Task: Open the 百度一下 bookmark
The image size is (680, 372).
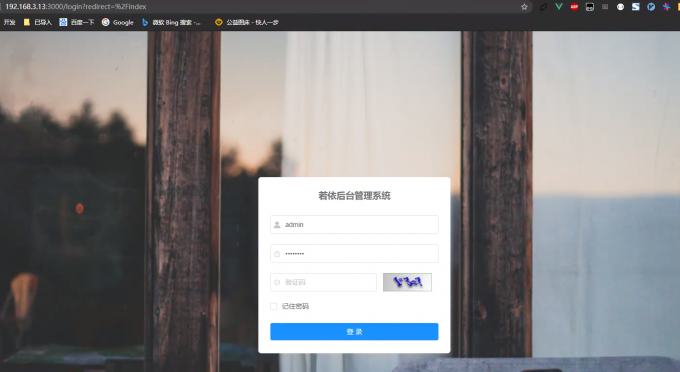Action: [x=77, y=22]
